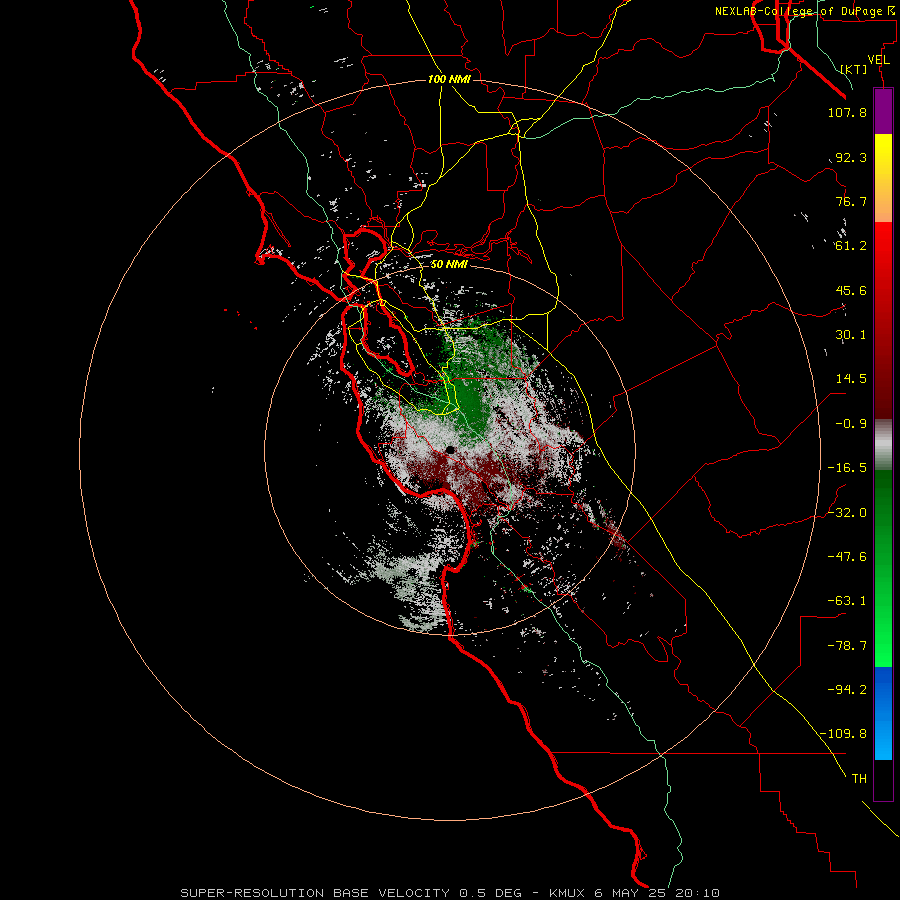Select the -32.0 velocity scale value

(847, 513)
